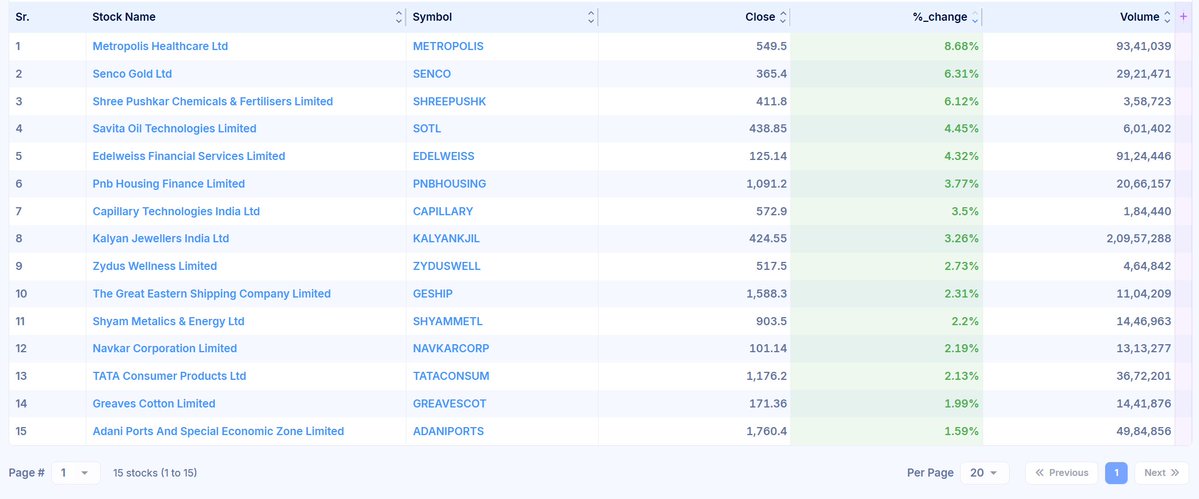
Task: Click the METROPOLIS symbol link
Action: coord(448,46)
